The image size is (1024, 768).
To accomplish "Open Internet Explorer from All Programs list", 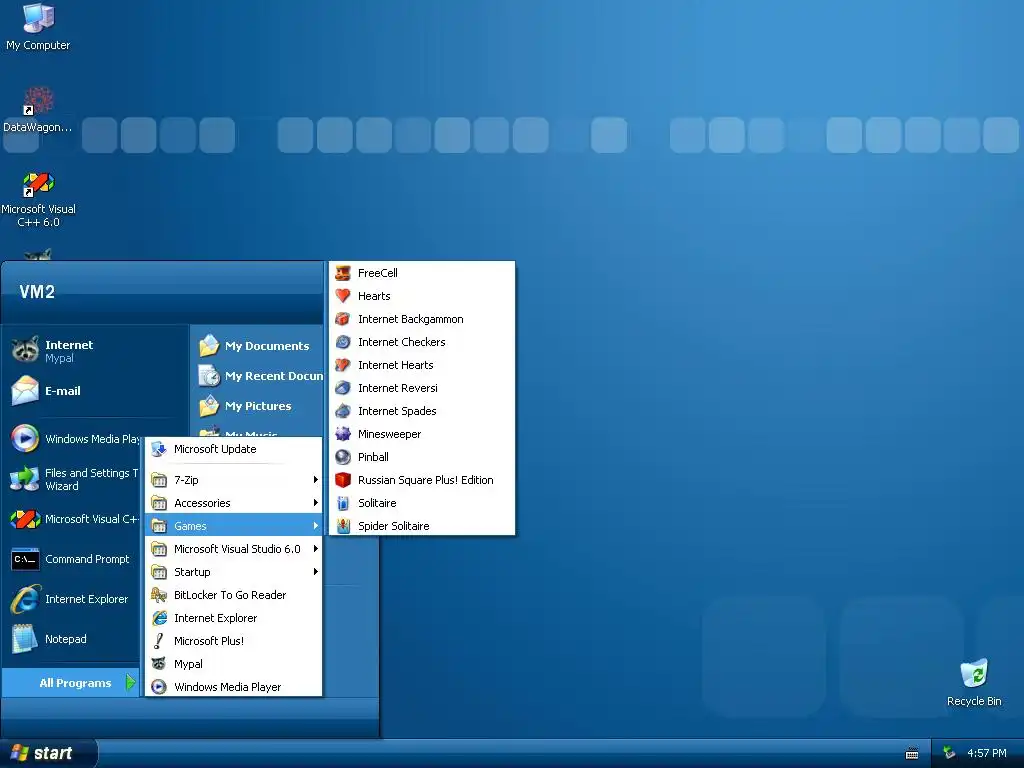I will point(234,618).
